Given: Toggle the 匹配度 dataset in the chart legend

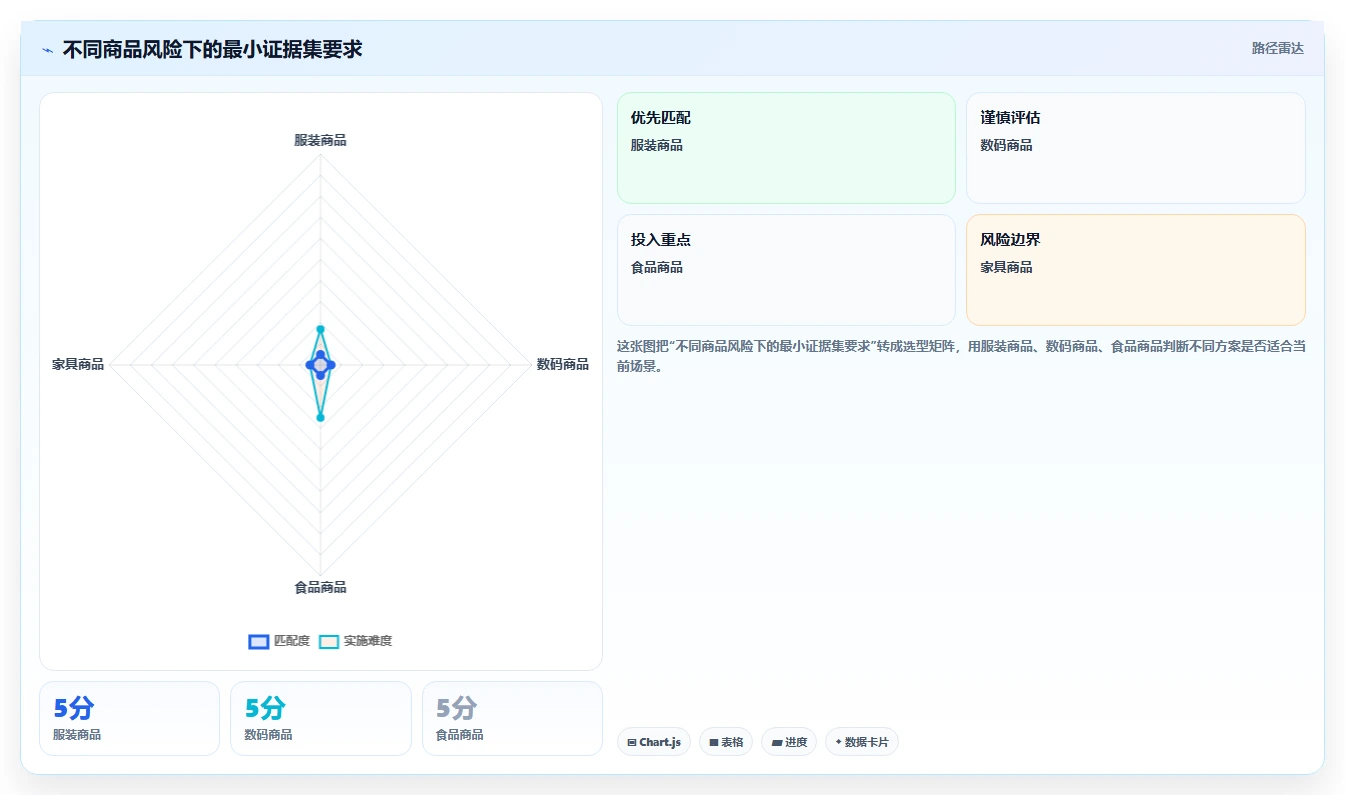Looking at the screenshot, I should 279,641.
